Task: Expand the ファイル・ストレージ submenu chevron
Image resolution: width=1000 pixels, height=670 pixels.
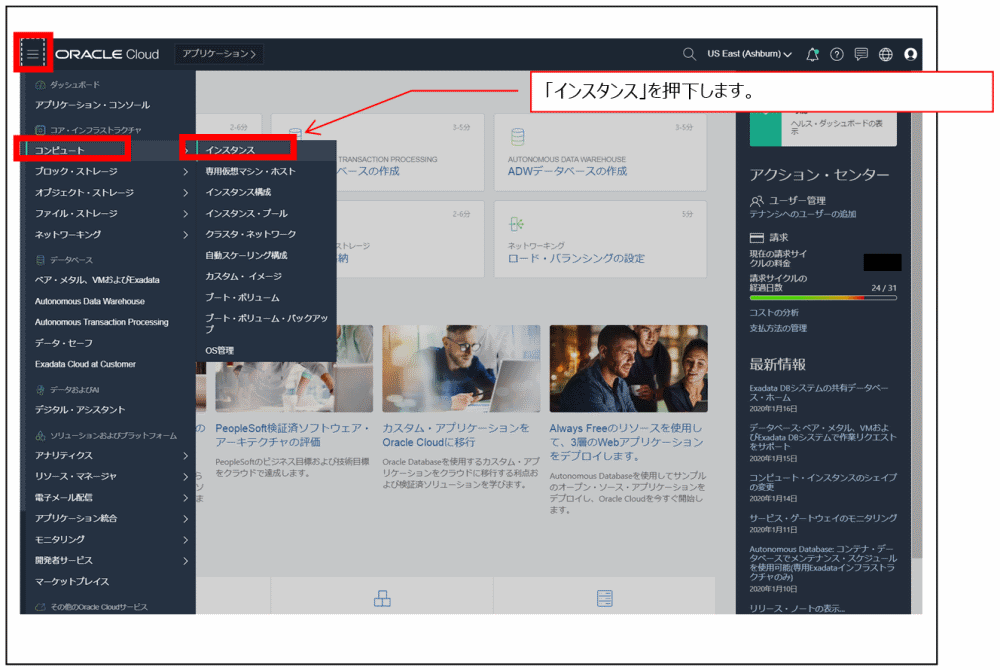Action: [x=185, y=214]
